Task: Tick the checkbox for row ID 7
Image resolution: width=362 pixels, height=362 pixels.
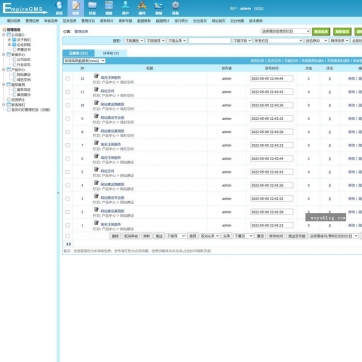Action: (x=68, y=145)
